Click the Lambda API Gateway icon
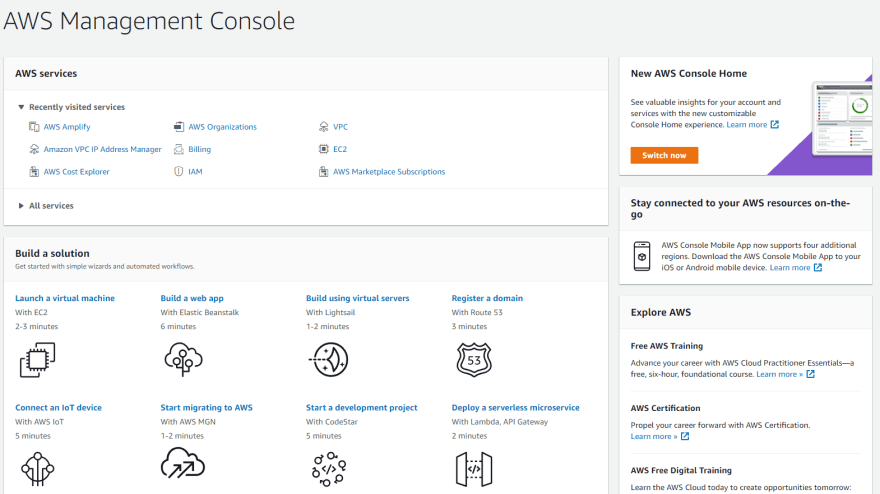This screenshot has width=880, height=494. [x=474, y=469]
